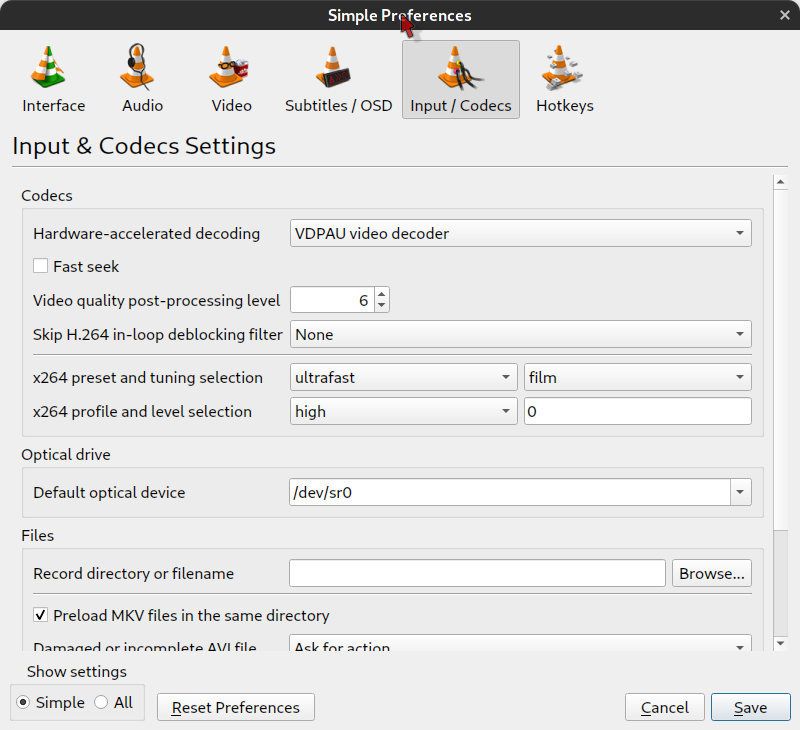Expand the Default optical device dropdown arrow
800x730 pixels.
740,492
